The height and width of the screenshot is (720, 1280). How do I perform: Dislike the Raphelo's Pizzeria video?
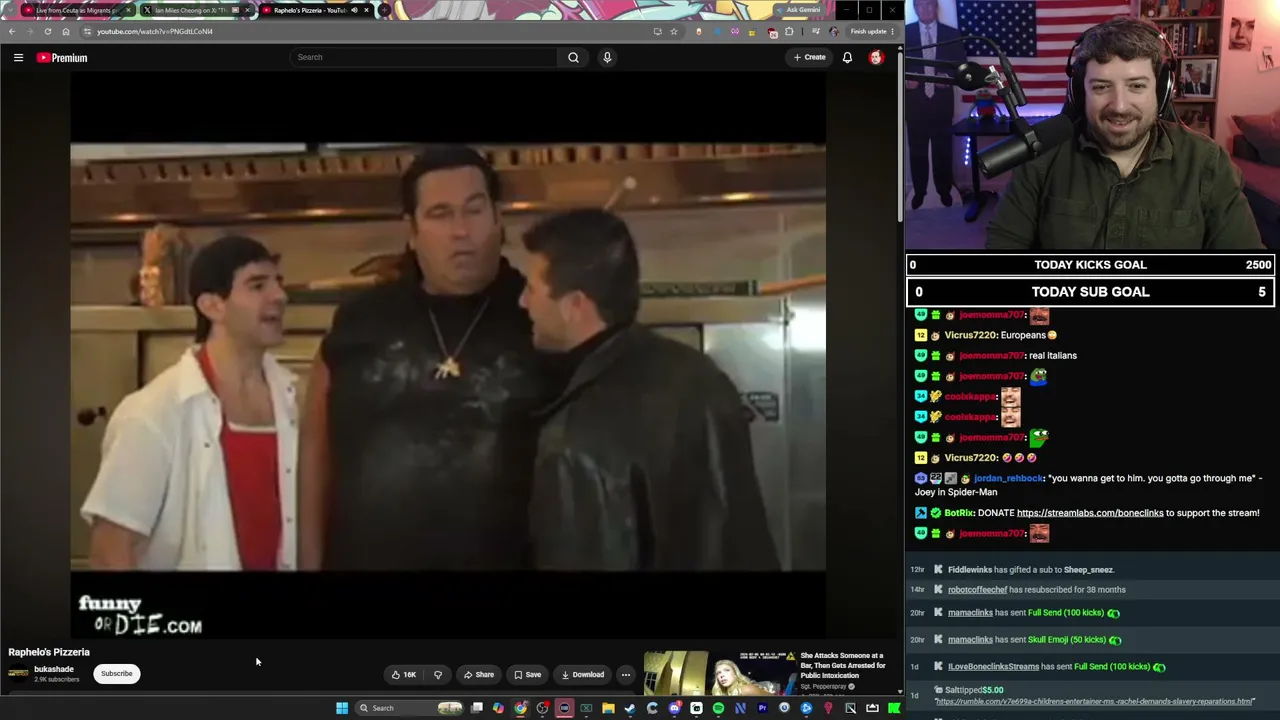click(437, 675)
